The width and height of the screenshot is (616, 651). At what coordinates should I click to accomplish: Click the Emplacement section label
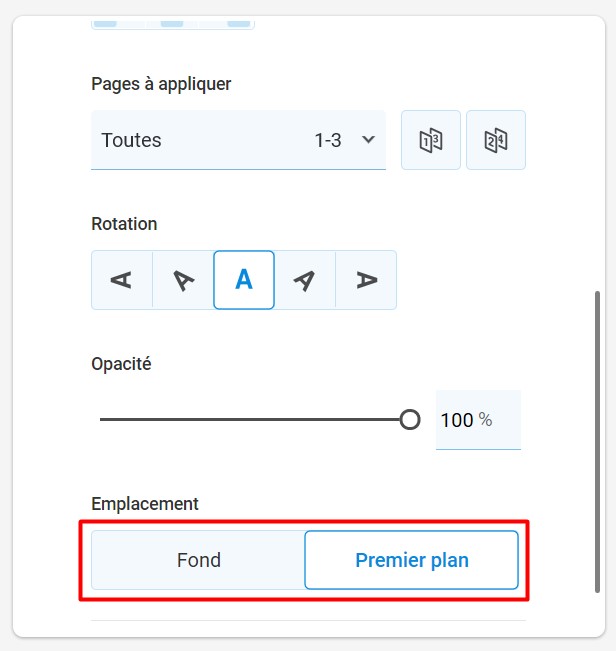coord(145,504)
